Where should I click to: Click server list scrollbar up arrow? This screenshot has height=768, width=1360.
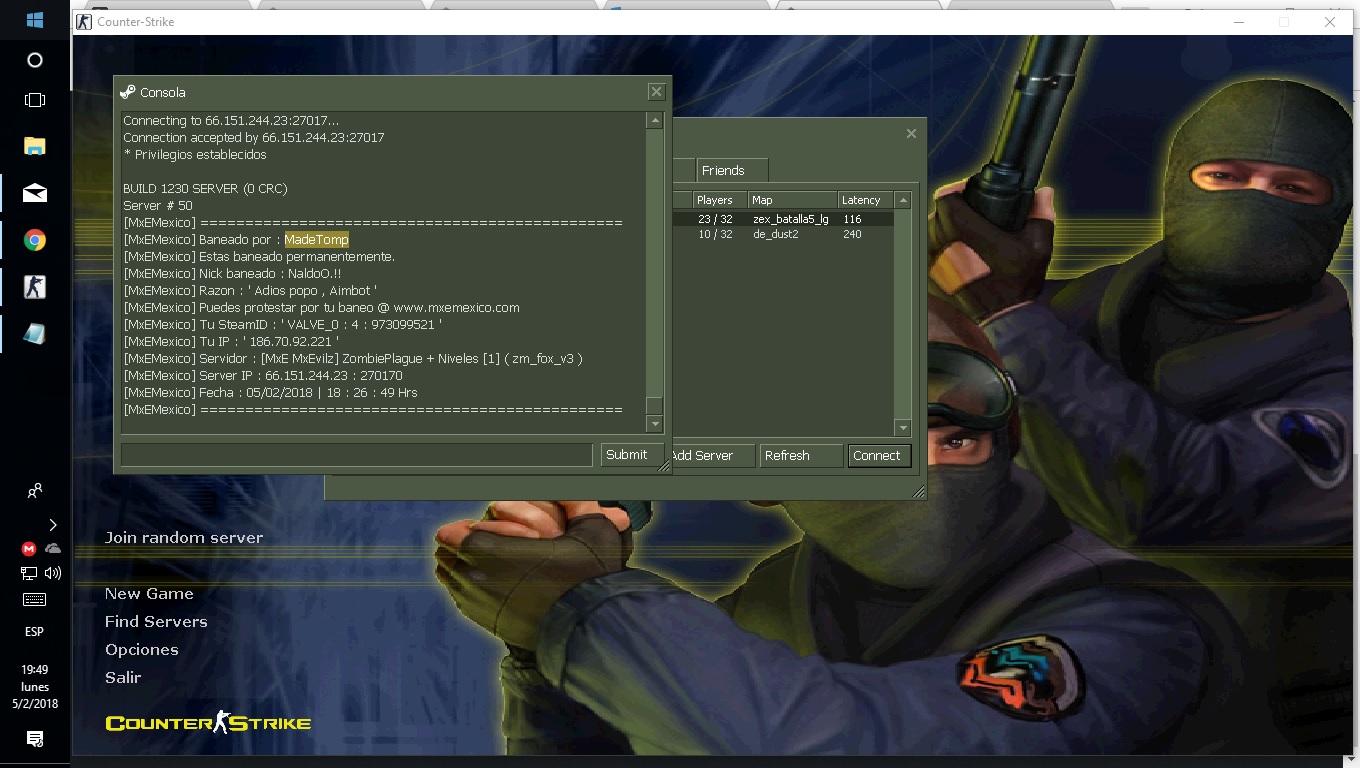click(x=903, y=200)
